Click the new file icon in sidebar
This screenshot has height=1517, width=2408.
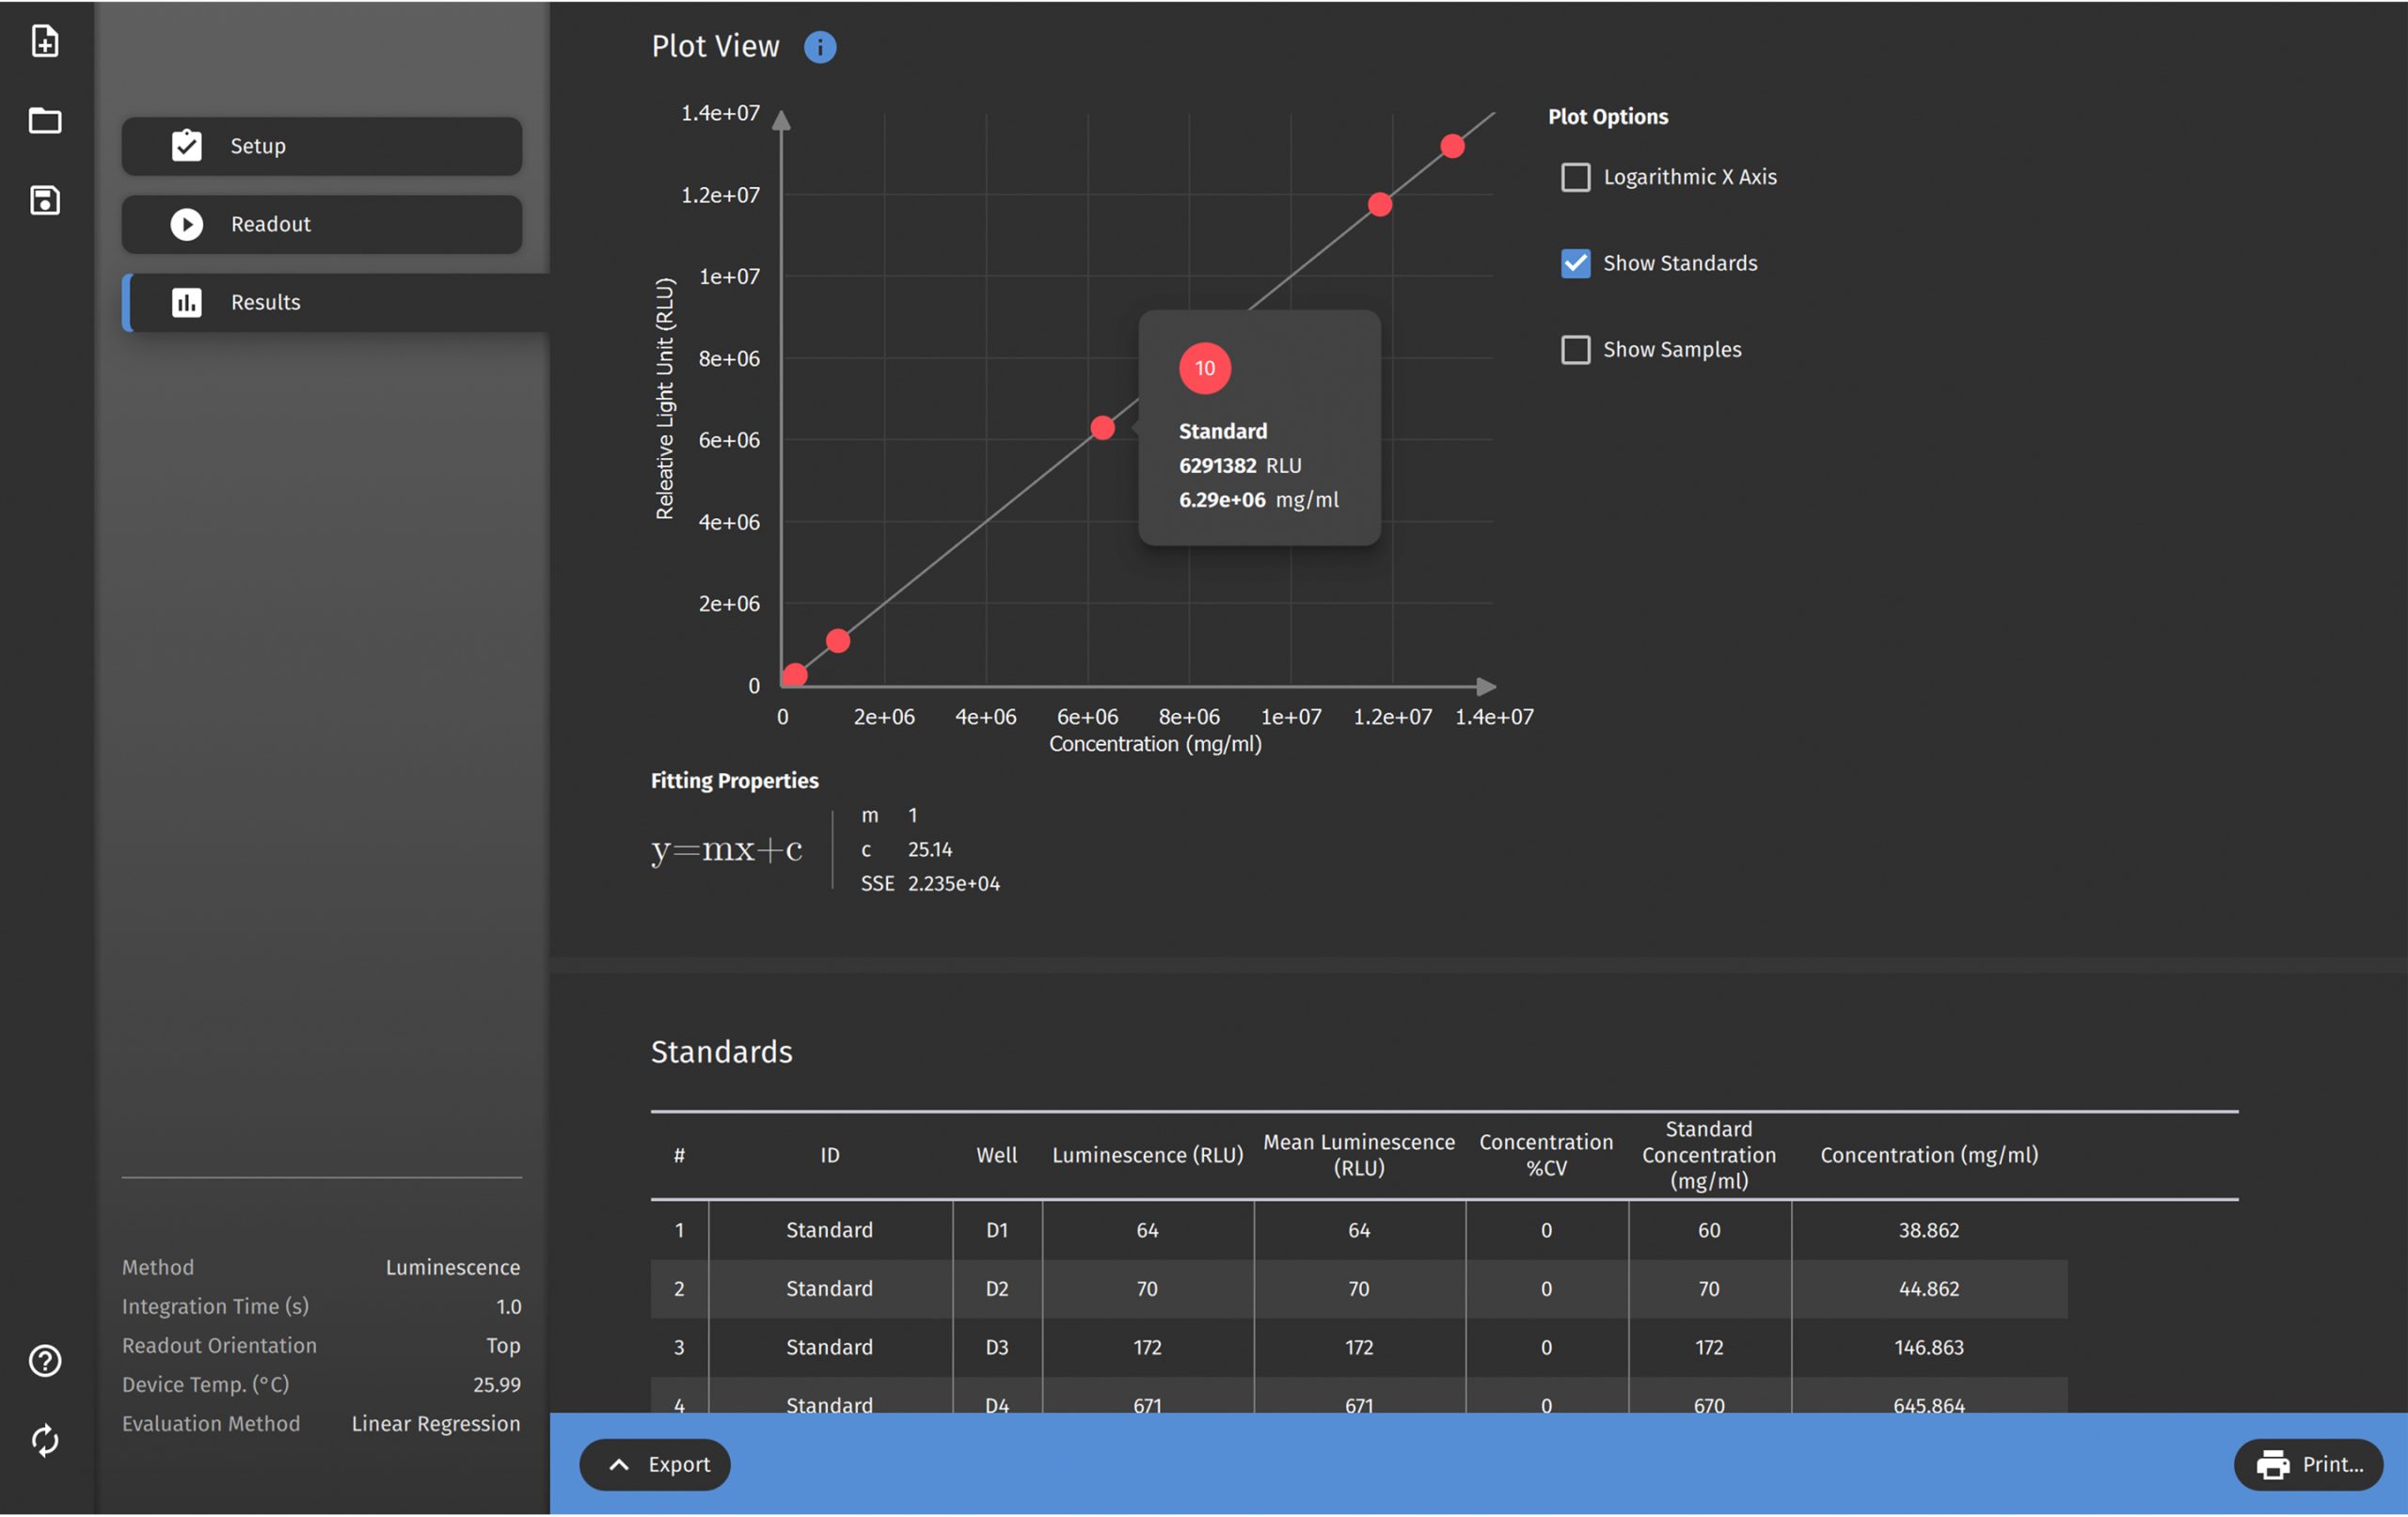pos(45,41)
